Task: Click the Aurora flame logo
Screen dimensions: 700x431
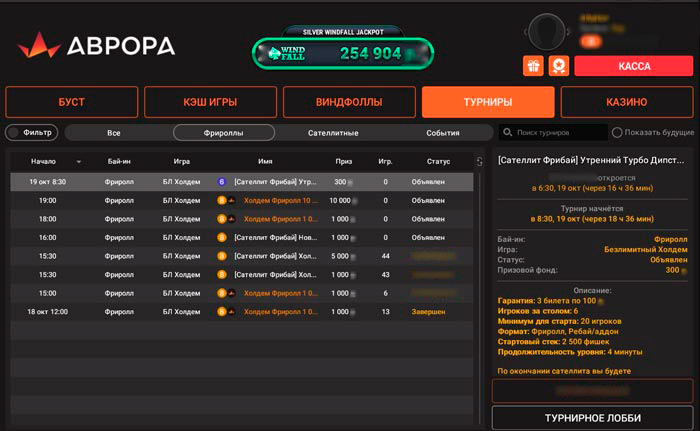Action: pos(39,45)
